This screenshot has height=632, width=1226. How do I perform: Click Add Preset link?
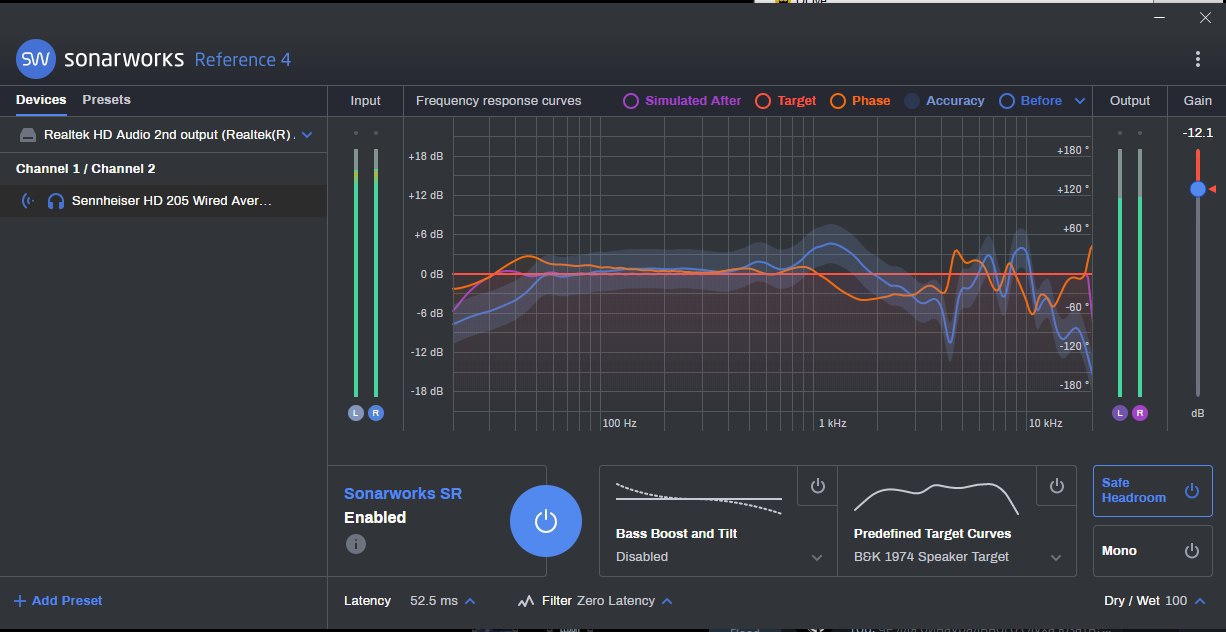[x=67, y=601]
